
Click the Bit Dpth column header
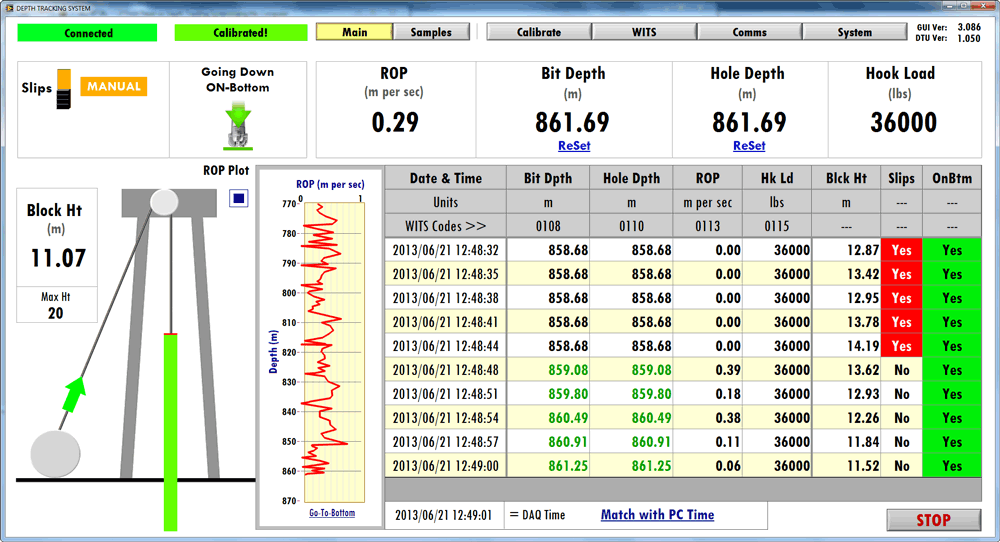[548, 178]
